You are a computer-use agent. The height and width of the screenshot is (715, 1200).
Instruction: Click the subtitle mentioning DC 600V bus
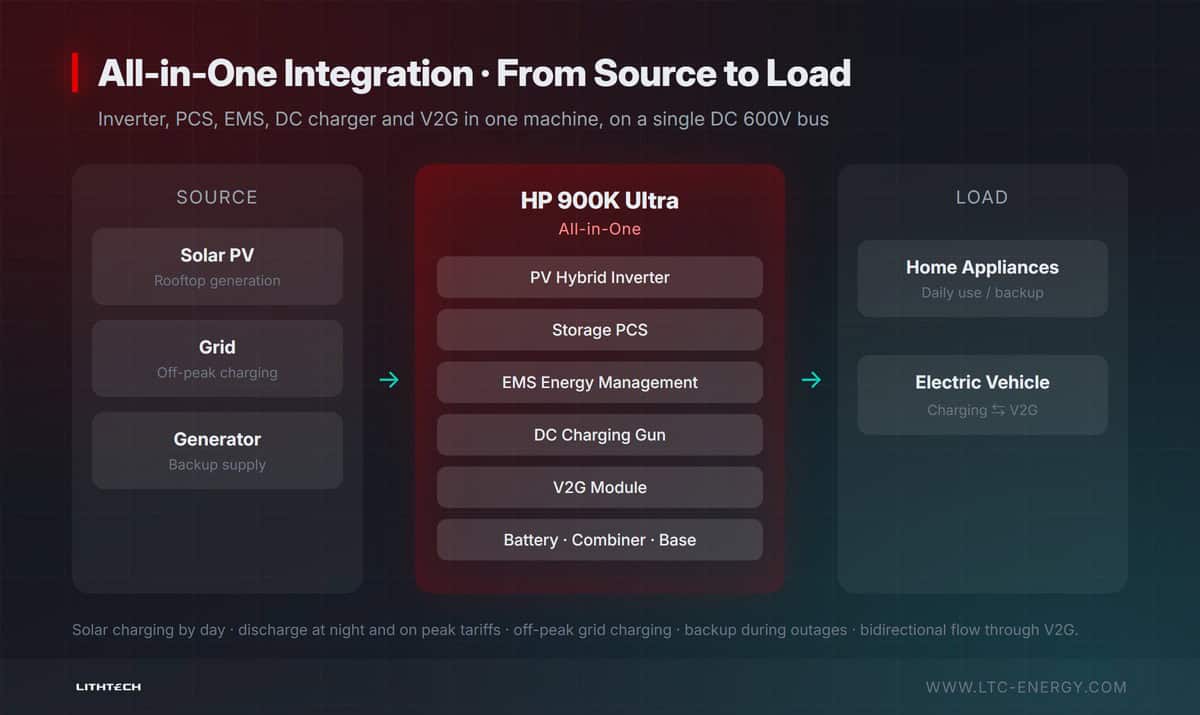[463, 119]
